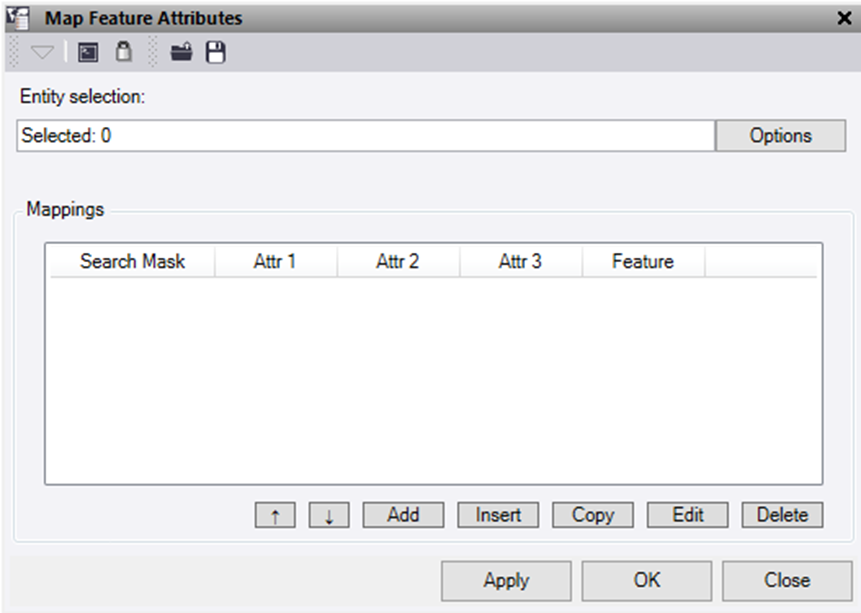Close the dialog using the X button
The width and height of the screenshot is (861, 613).
tap(843, 18)
